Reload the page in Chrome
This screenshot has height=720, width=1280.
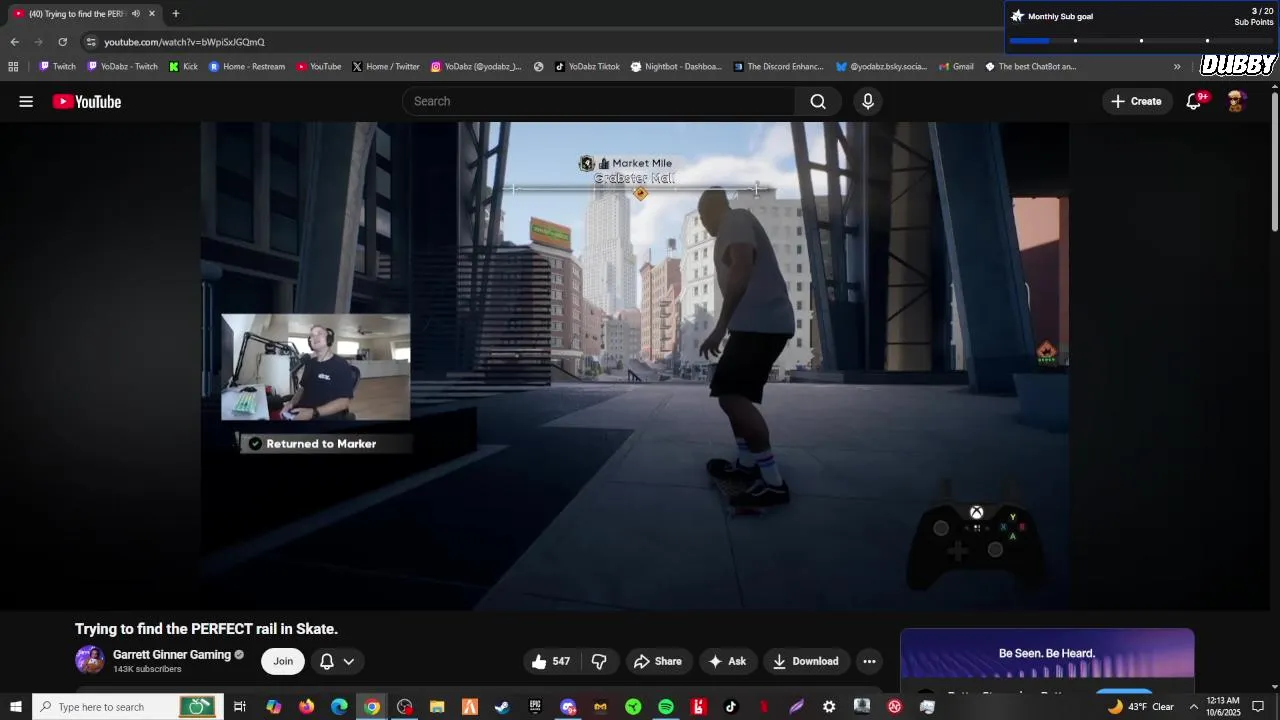(x=63, y=42)
